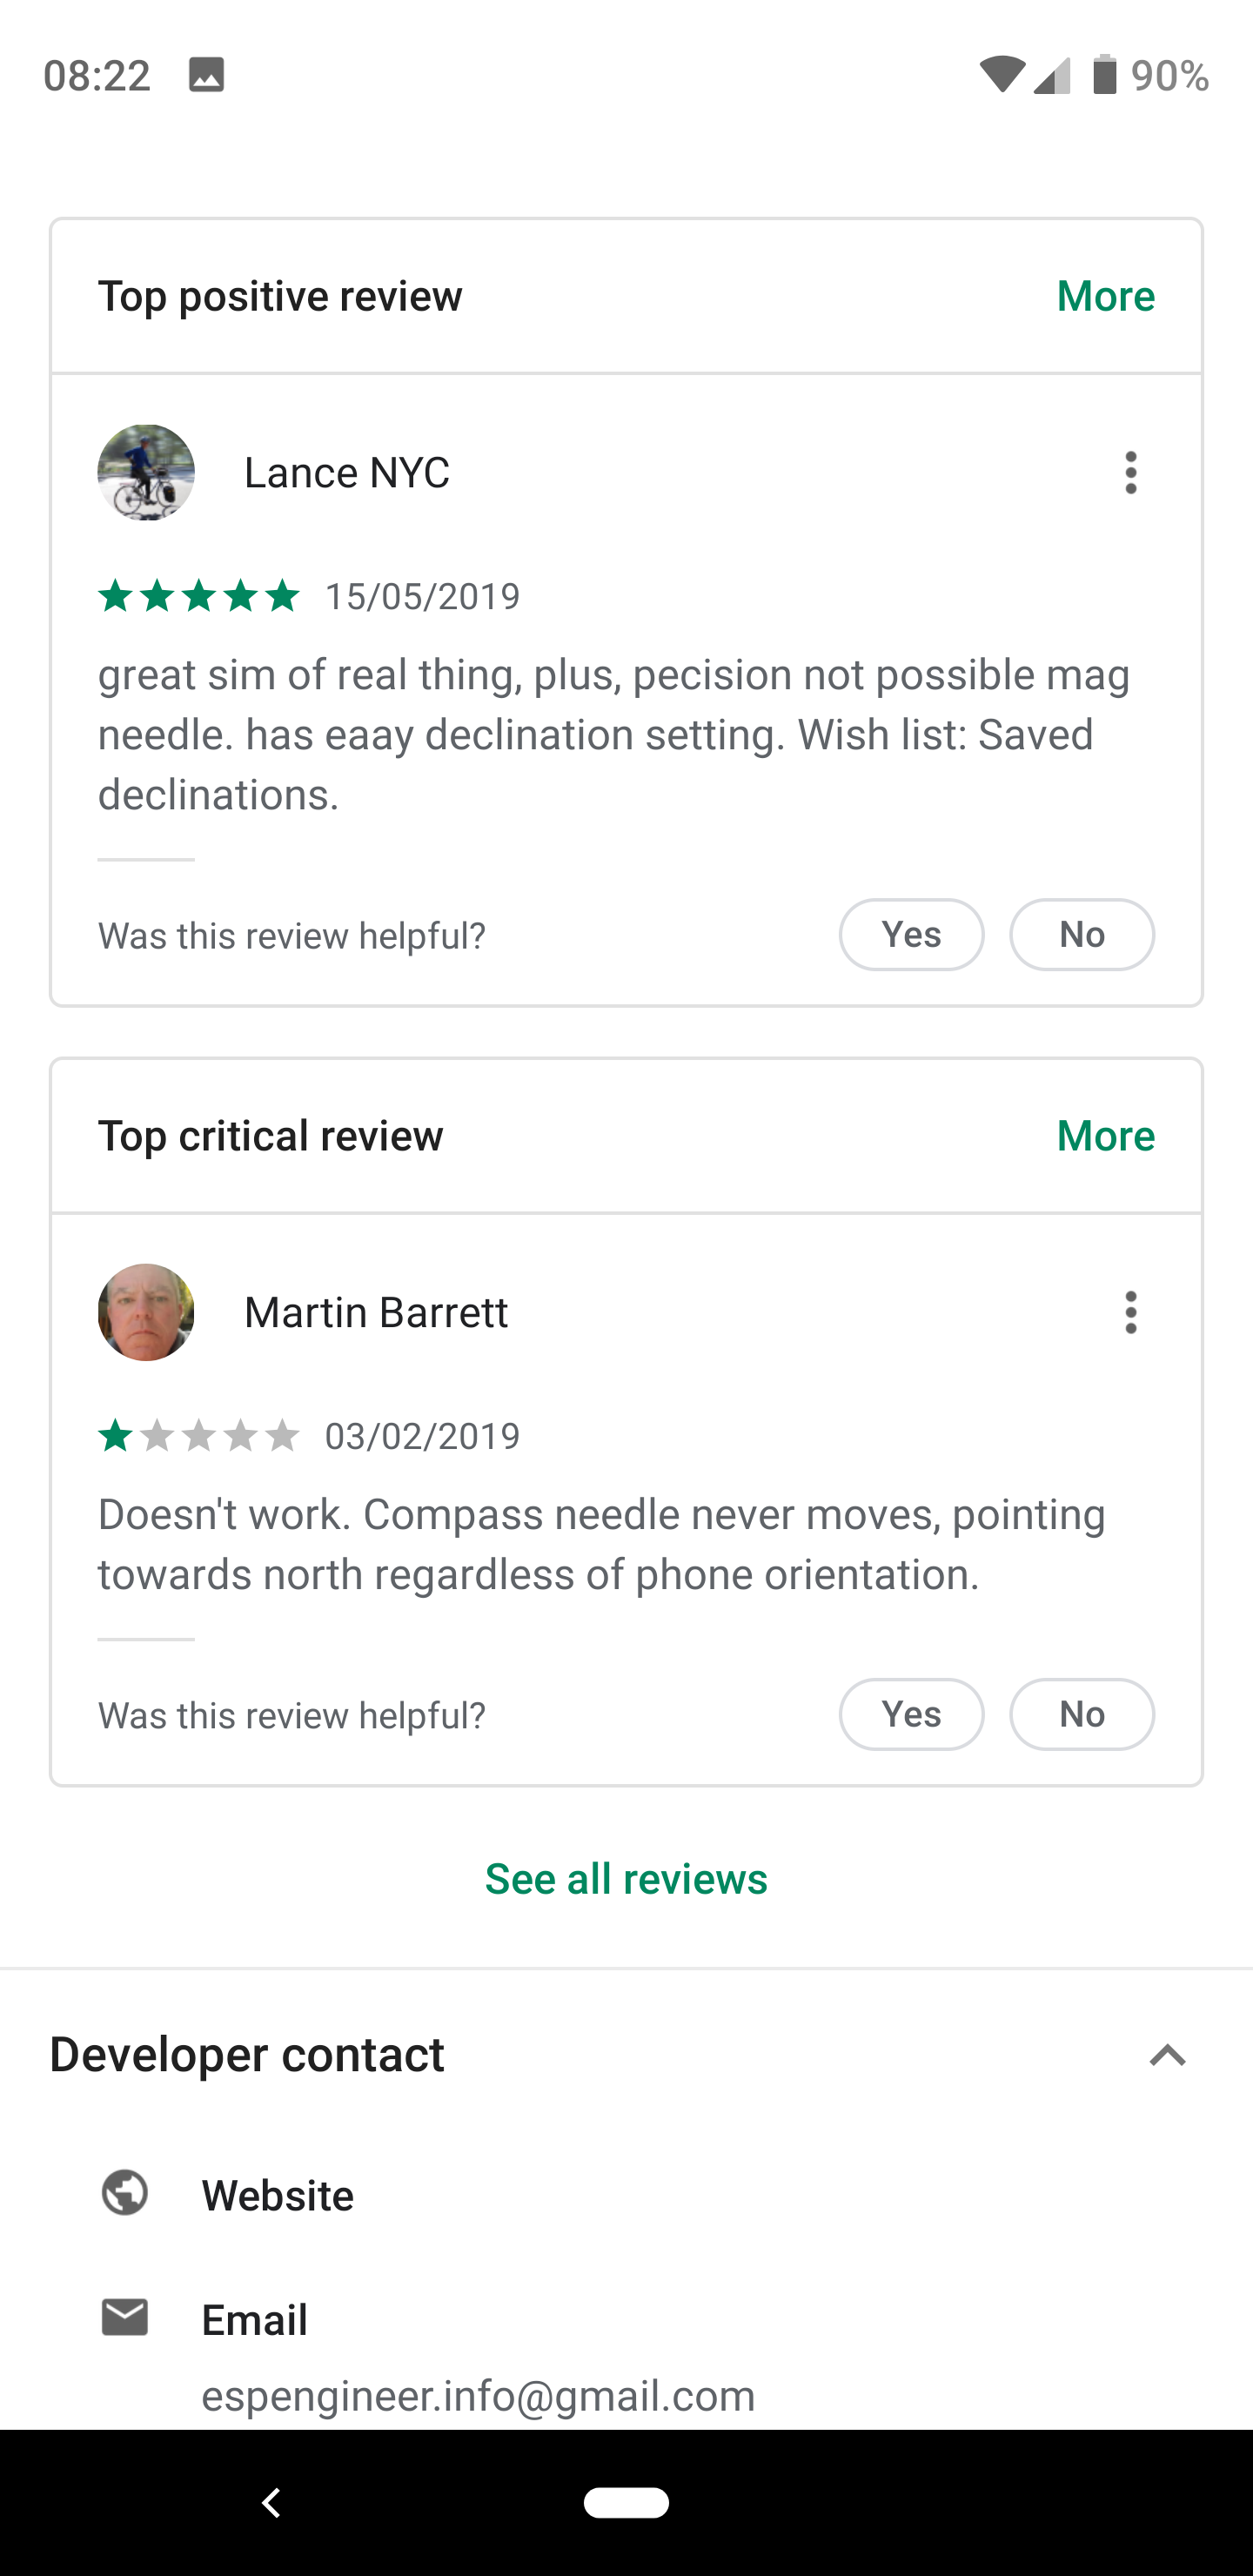The width and height of the screenshot is (1253, 2576).
Task: Tap the battery icon in status bar
Action: pyautogui.click(x=1104, y=75)
